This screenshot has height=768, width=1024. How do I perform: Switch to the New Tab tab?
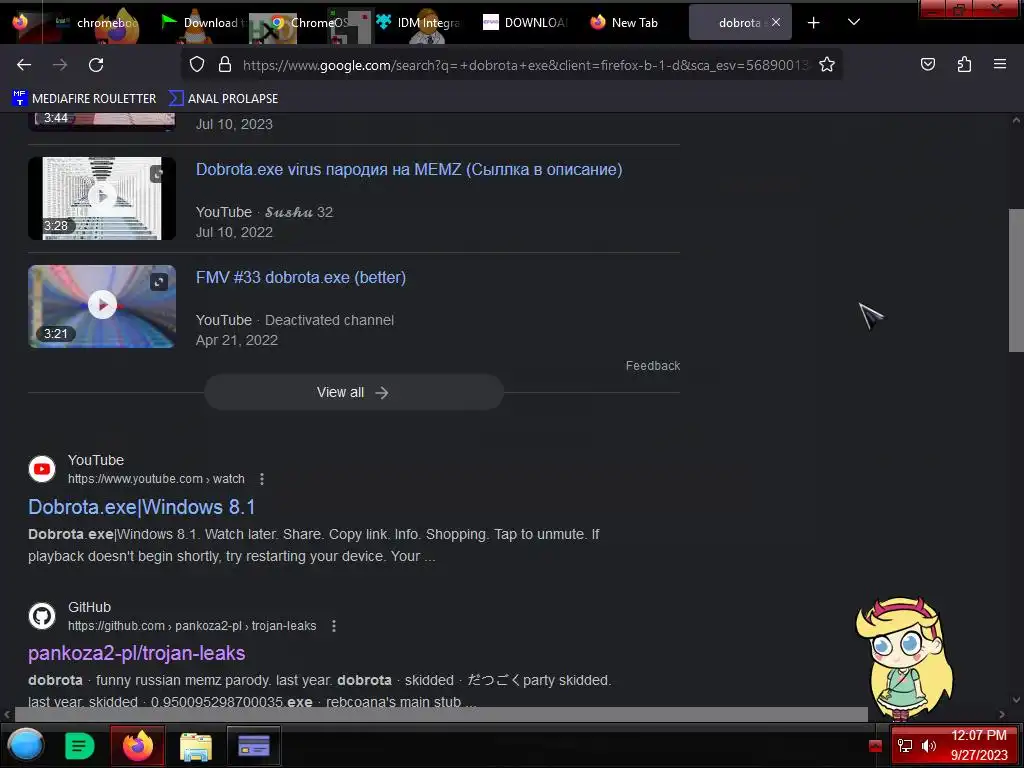point(625,23)
